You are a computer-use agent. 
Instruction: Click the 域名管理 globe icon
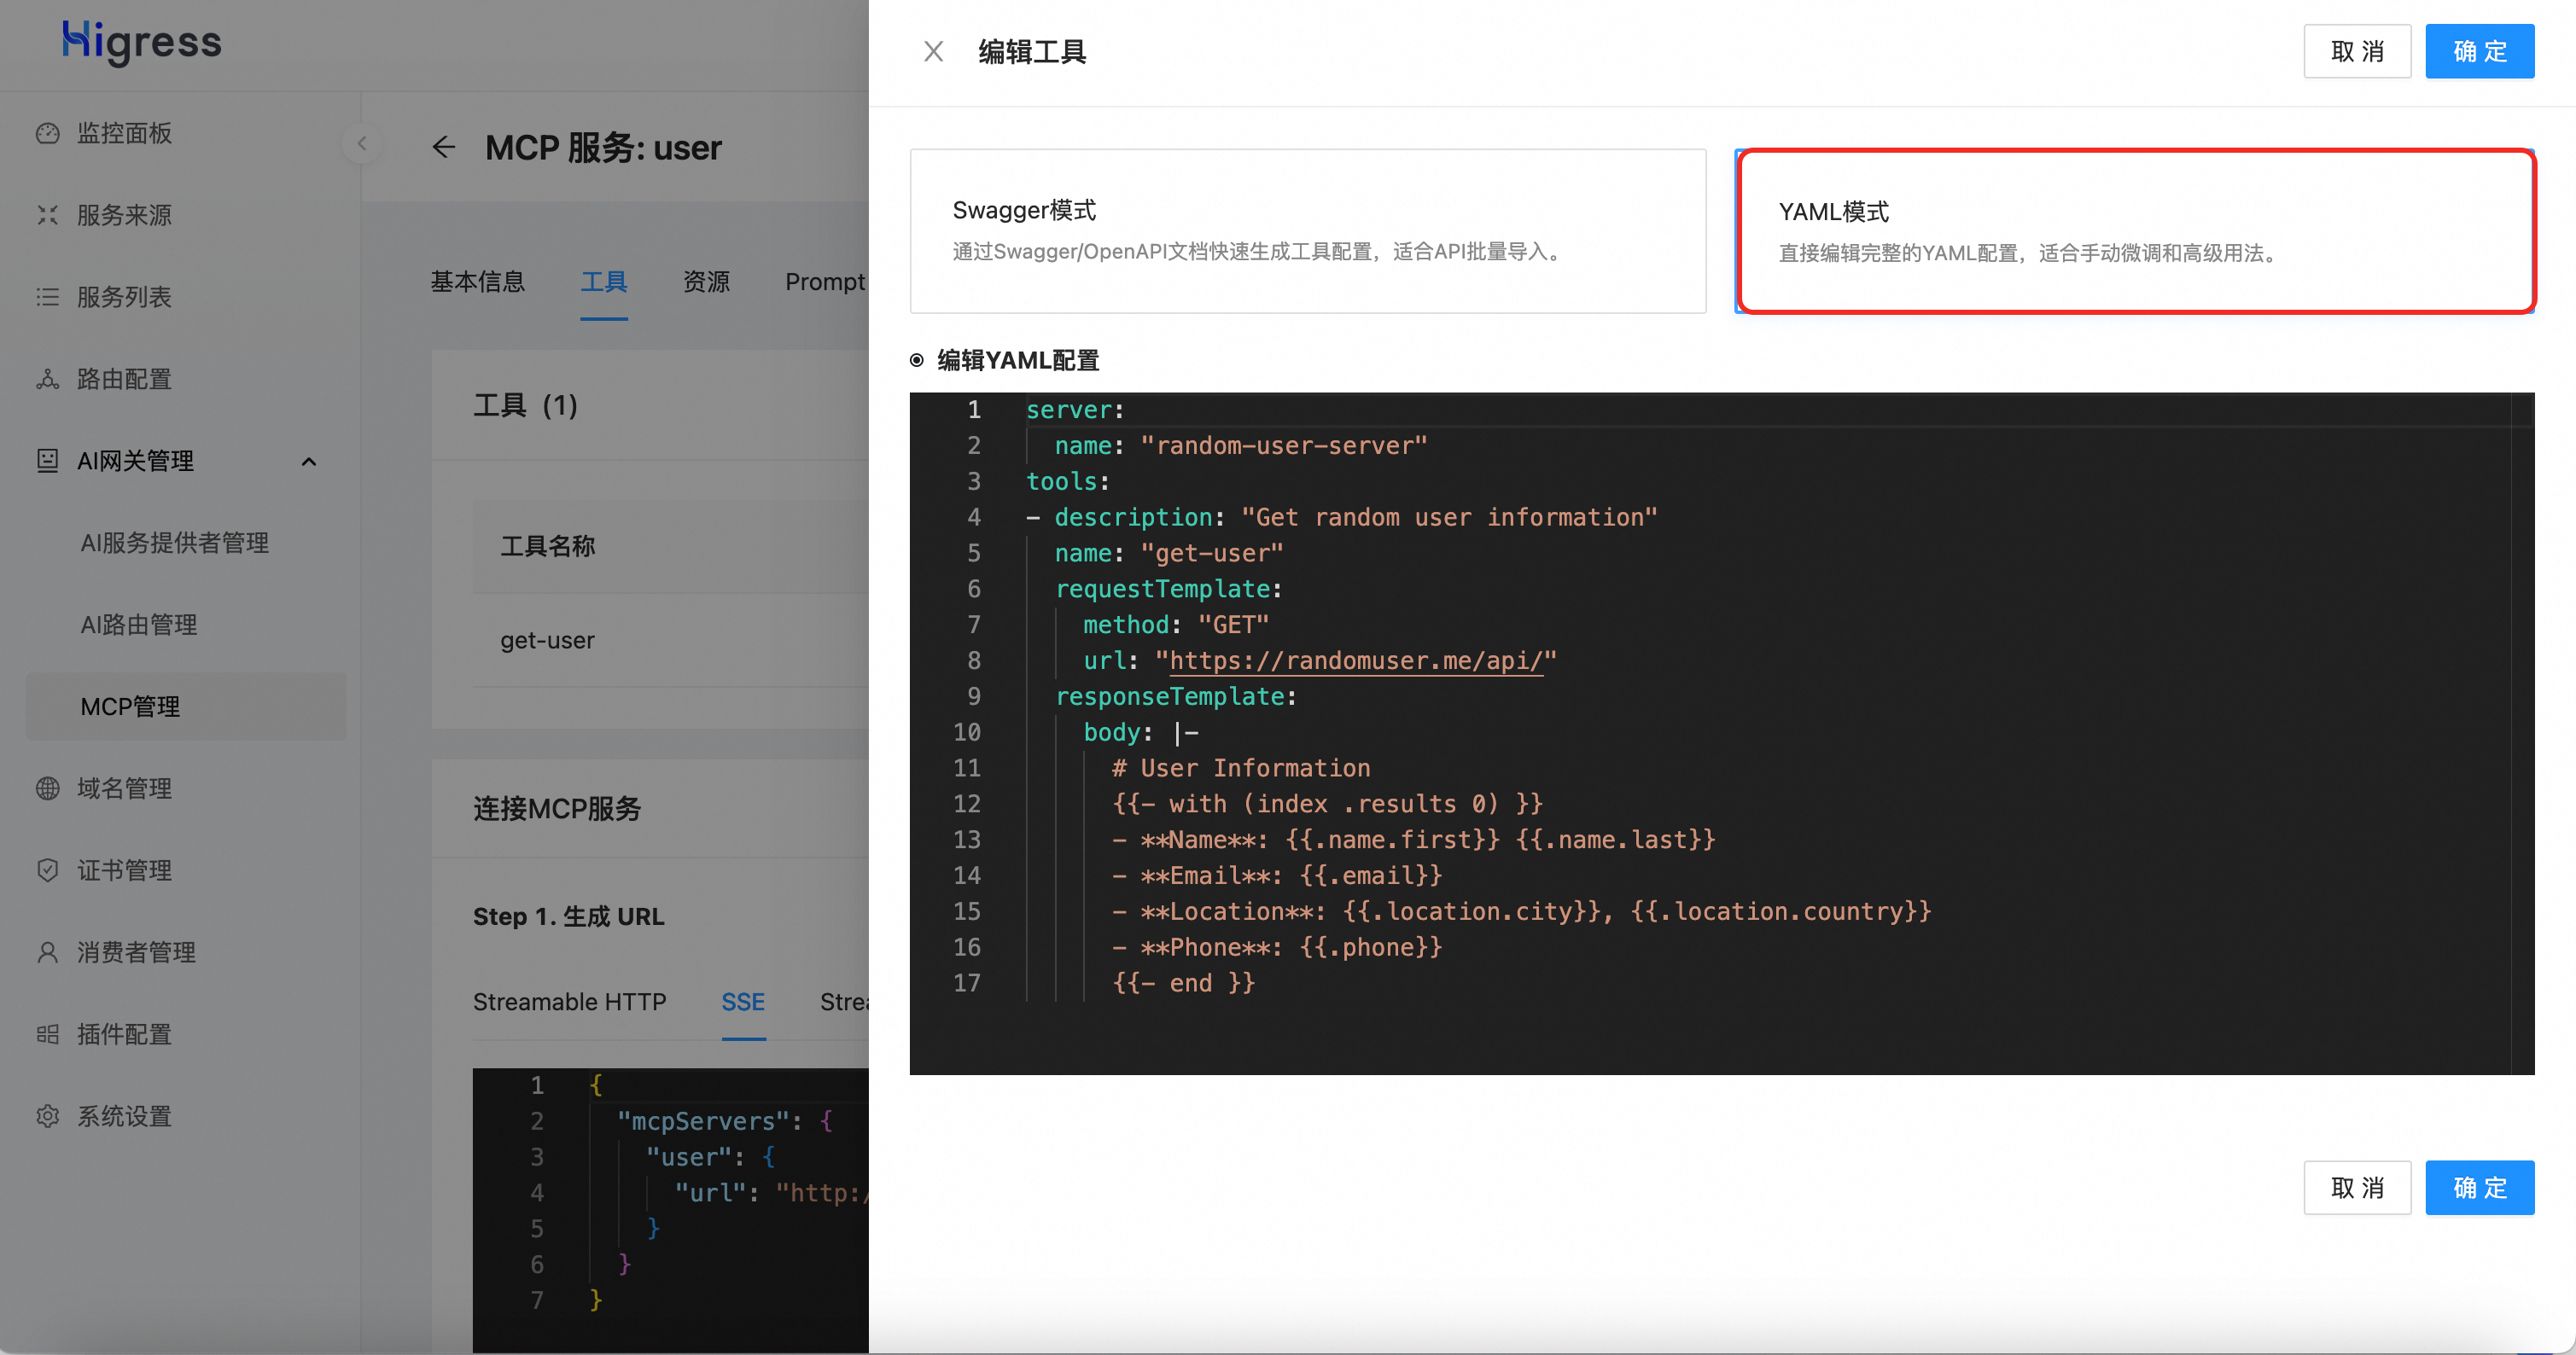click(47, 788)
